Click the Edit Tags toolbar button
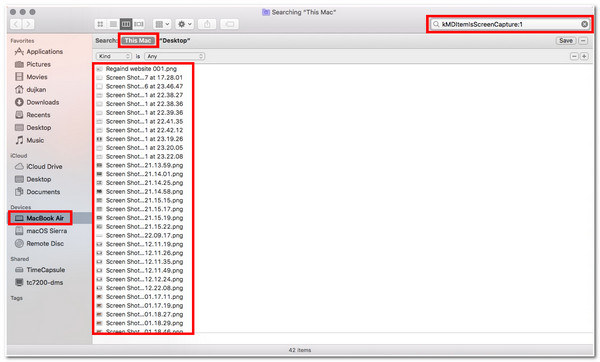Image resolution: width=600 pixels, height=362 pixels. point(229,24)
